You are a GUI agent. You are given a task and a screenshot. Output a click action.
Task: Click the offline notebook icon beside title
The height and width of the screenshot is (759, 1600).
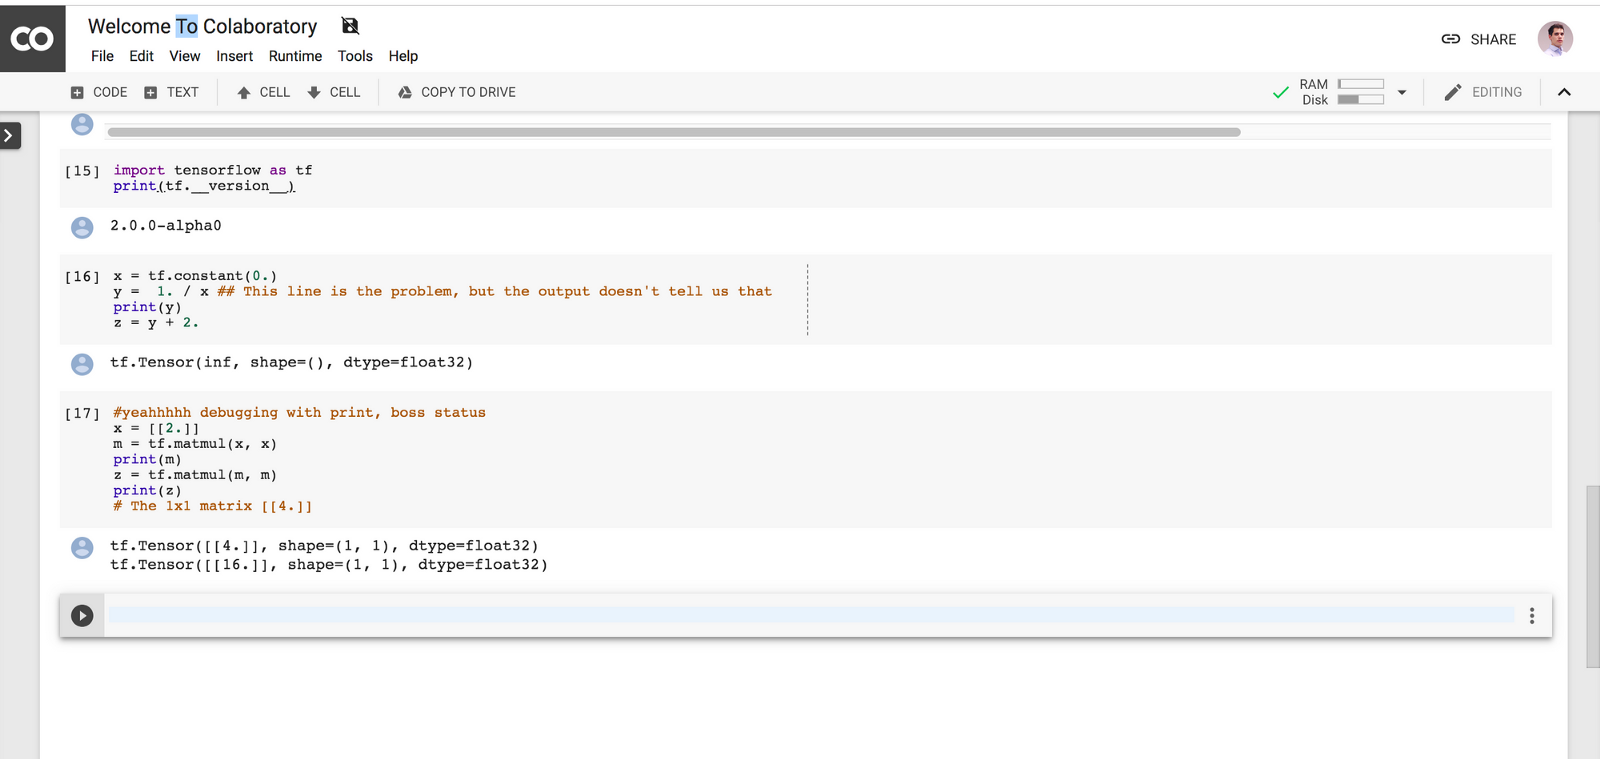(350, 26)
